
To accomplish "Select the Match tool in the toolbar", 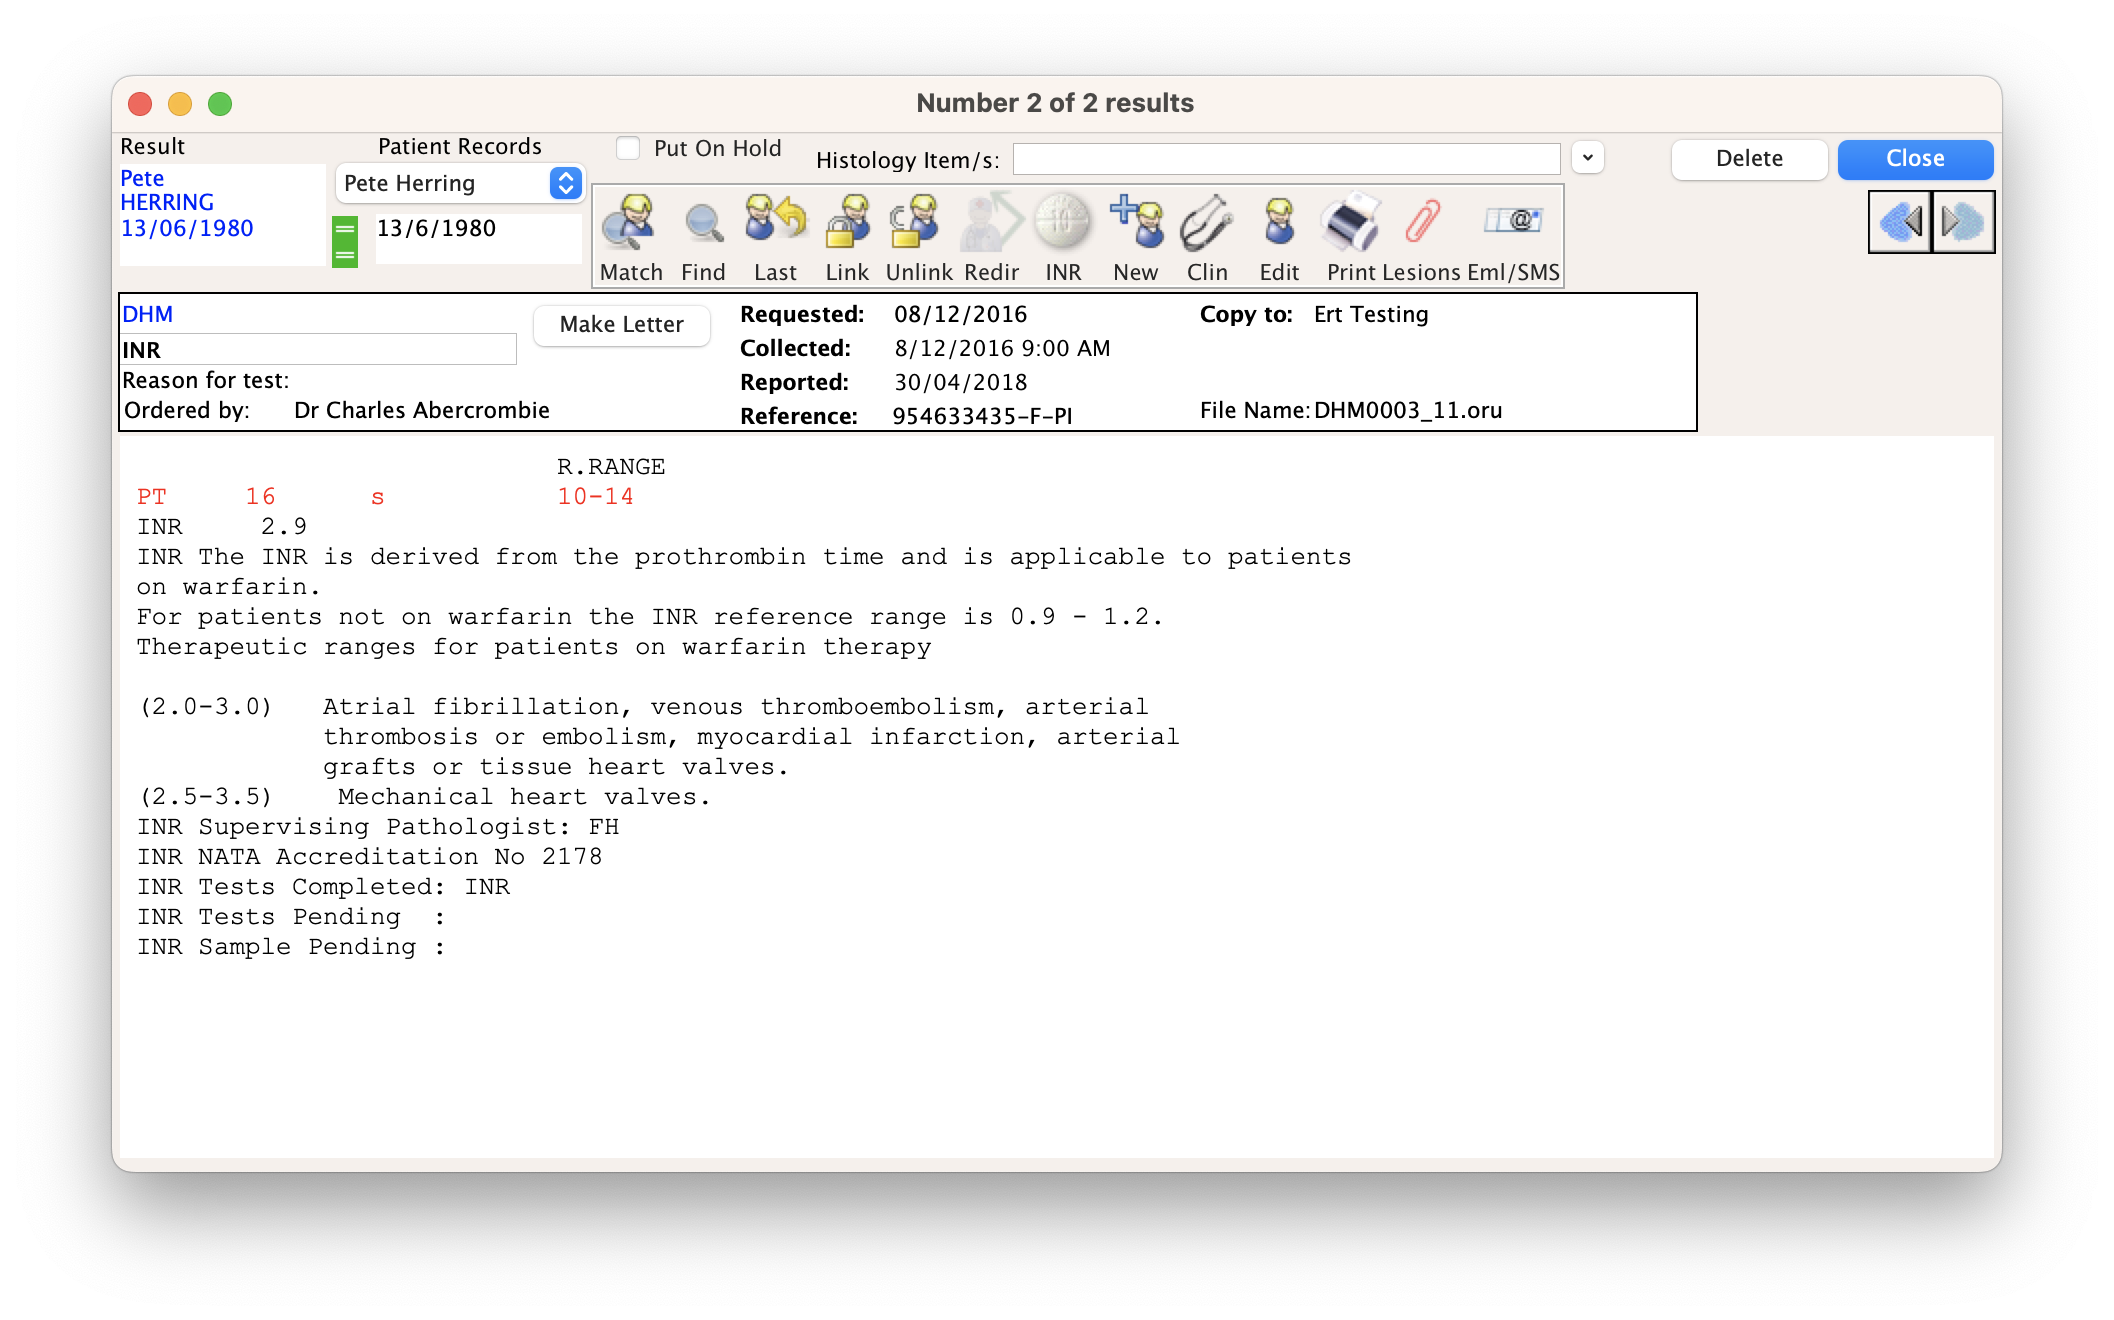I will pyautogui.click(x=630, y=230).
